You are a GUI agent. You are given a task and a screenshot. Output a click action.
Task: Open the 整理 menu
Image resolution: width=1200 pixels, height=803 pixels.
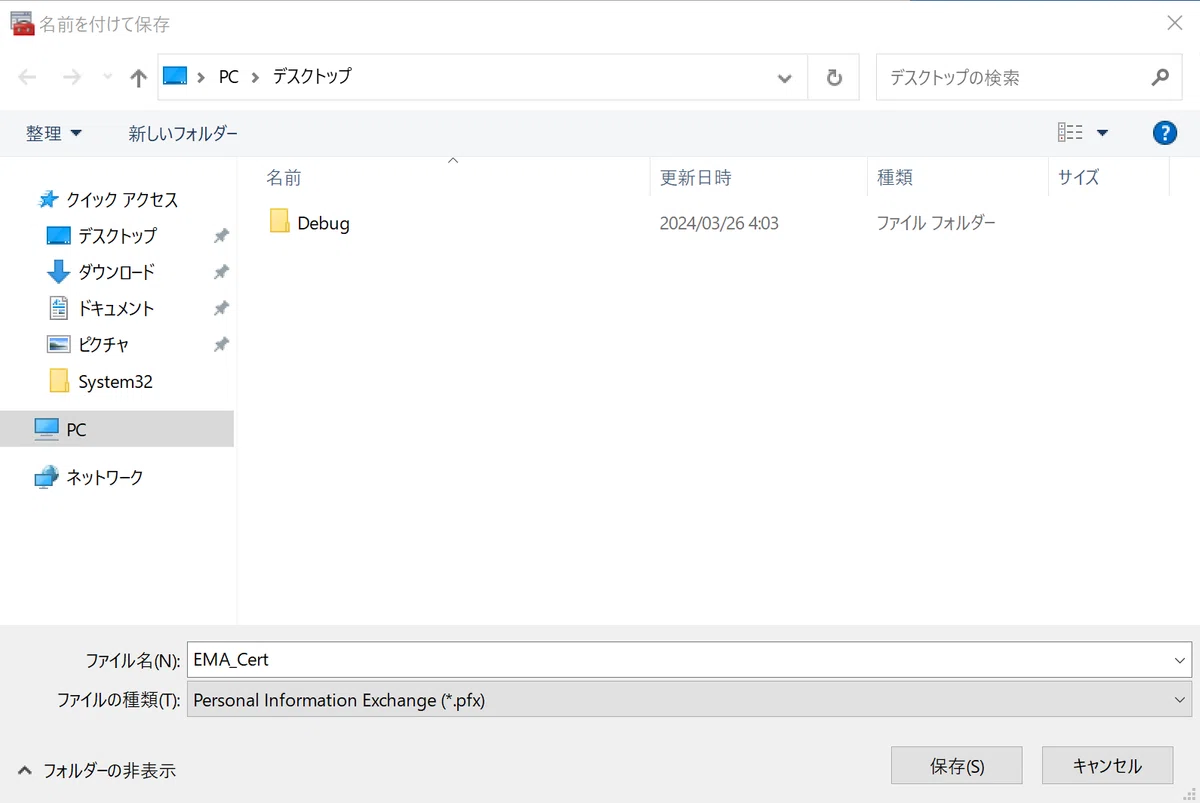pos(54,133)
